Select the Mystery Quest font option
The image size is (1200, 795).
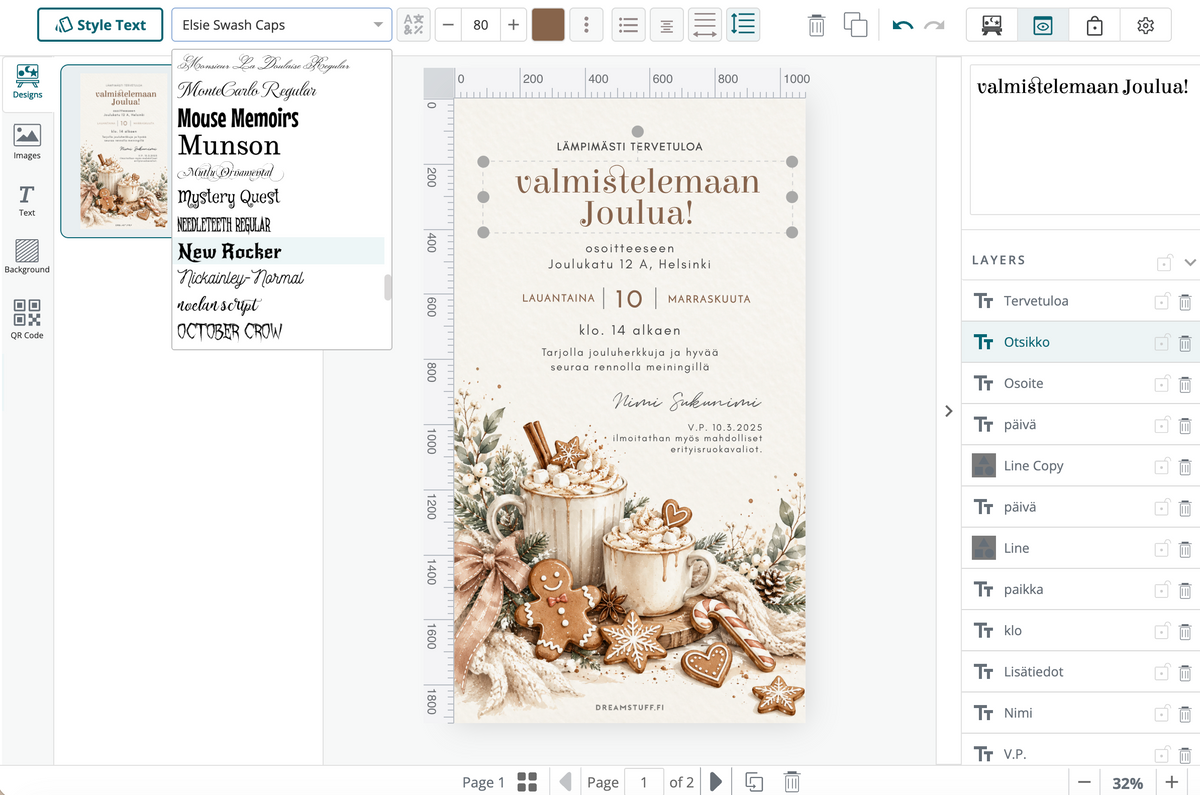pos(229,197)
